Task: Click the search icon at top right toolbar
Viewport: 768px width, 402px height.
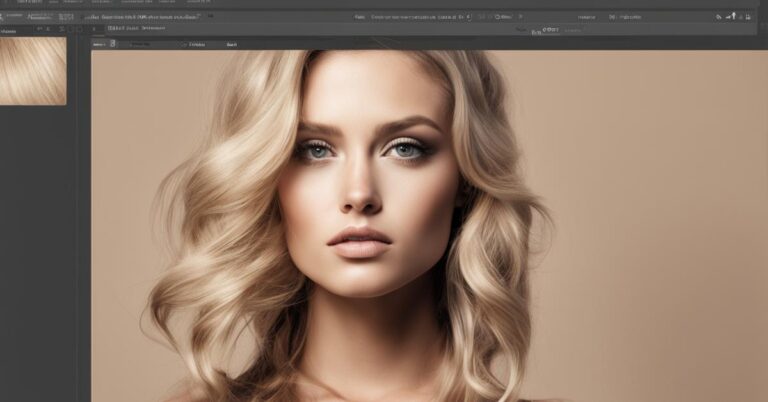Action: click(718, 17)
